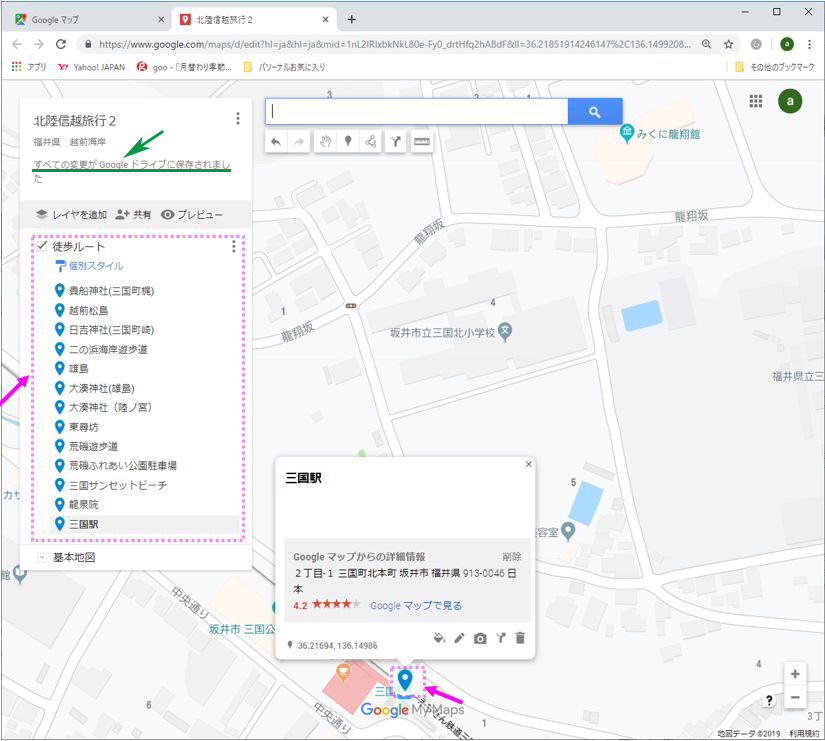
Task: Open the help question mark button
Action: [x=769, y=700]
